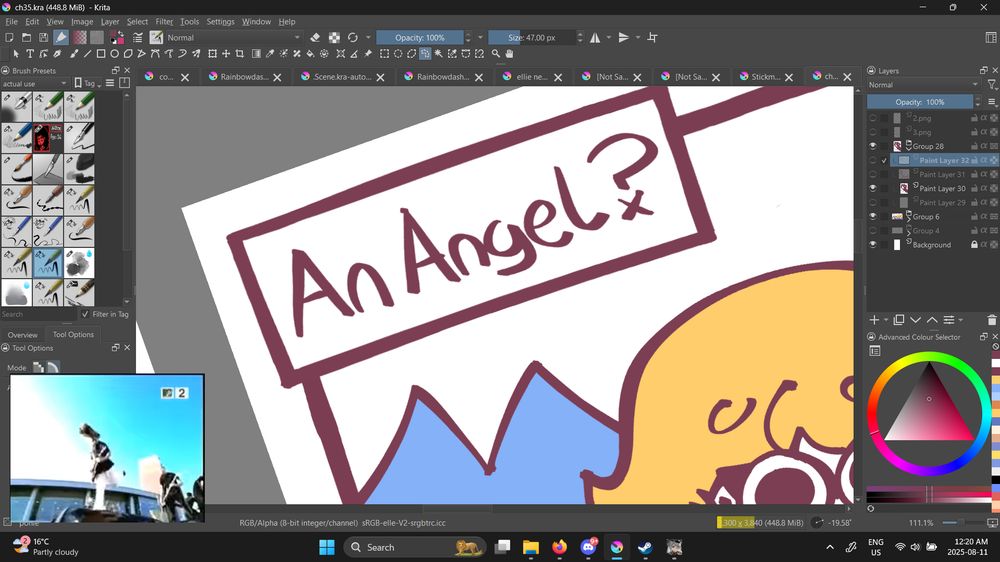
Task: Click the brush Opacity 100% slider
Action: click(420, 38)
